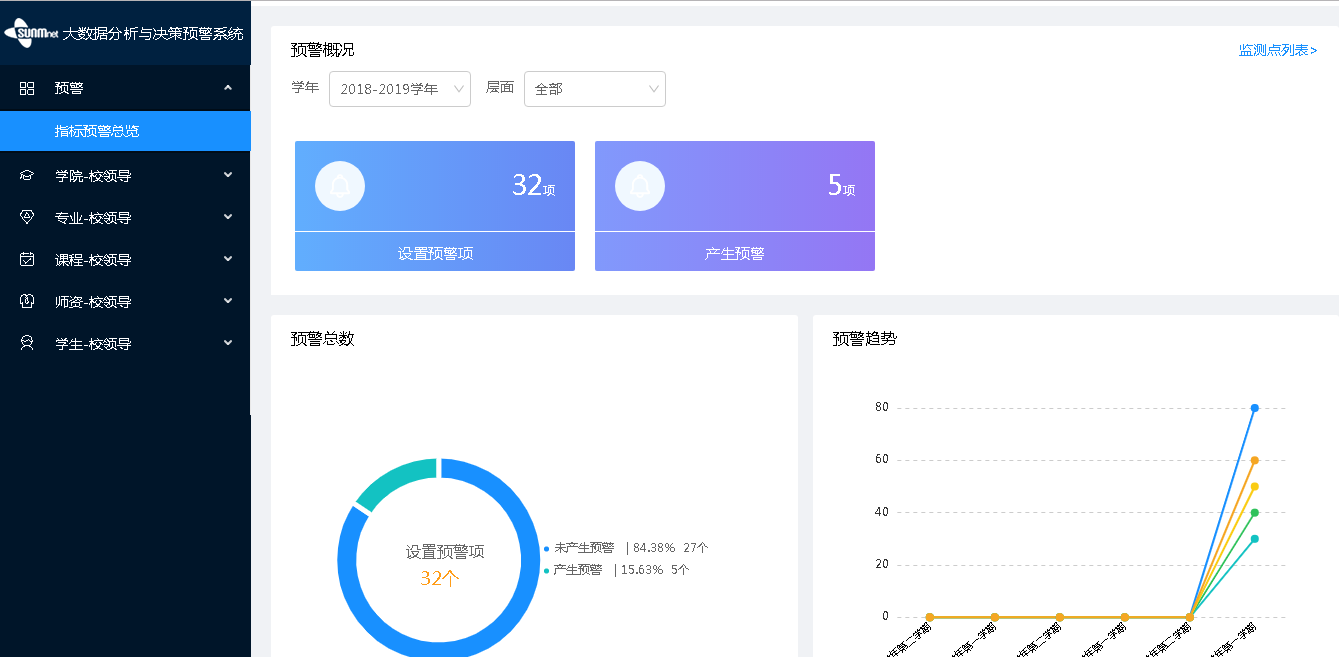Toggle the 未产生预警 legend item
This screenshot has width=1339, height=657.
tap(584, 548)
